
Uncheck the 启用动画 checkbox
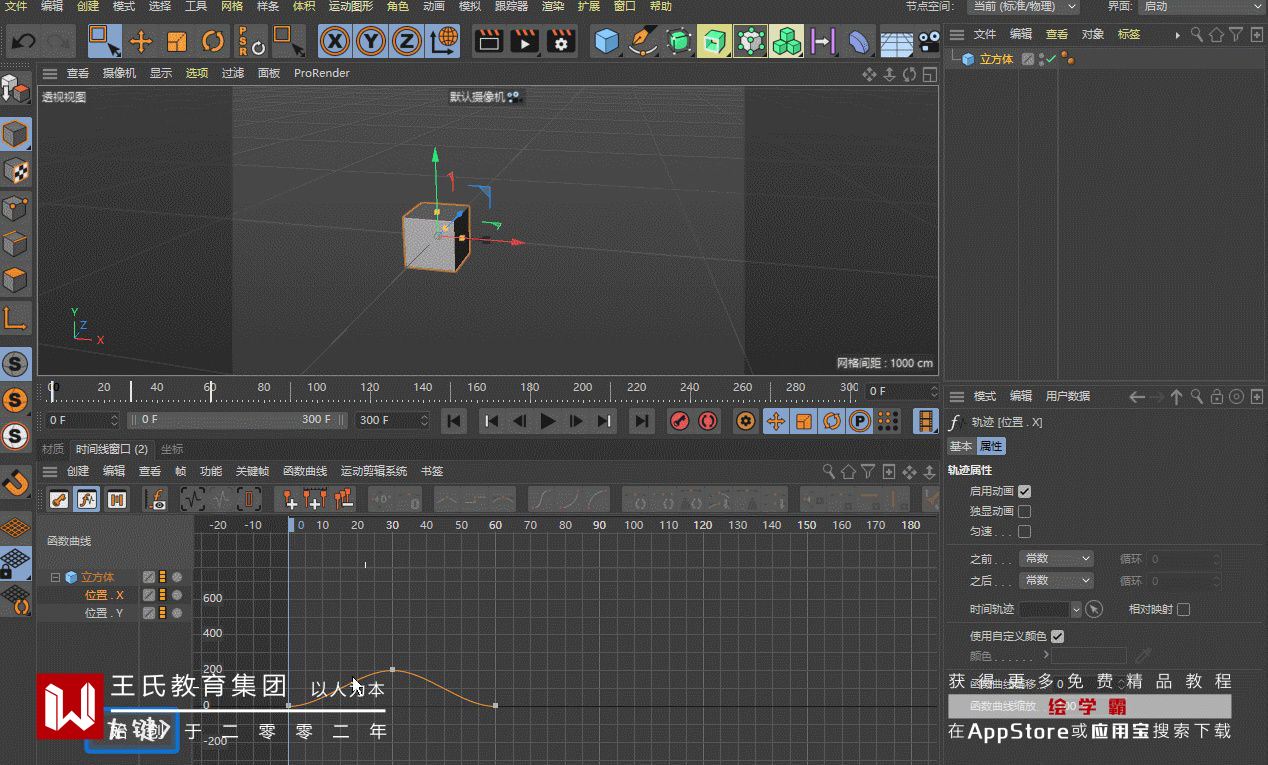coord(1024,491)
